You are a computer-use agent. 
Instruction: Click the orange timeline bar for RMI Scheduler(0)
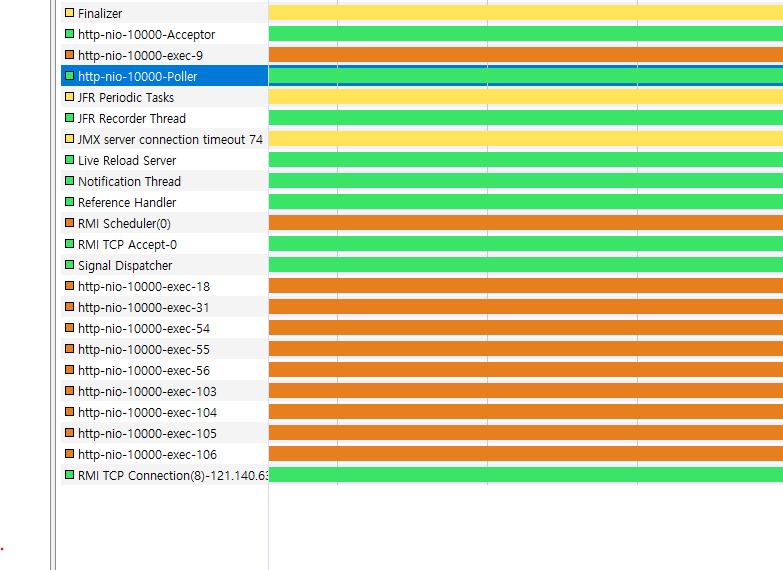(526, 222)
